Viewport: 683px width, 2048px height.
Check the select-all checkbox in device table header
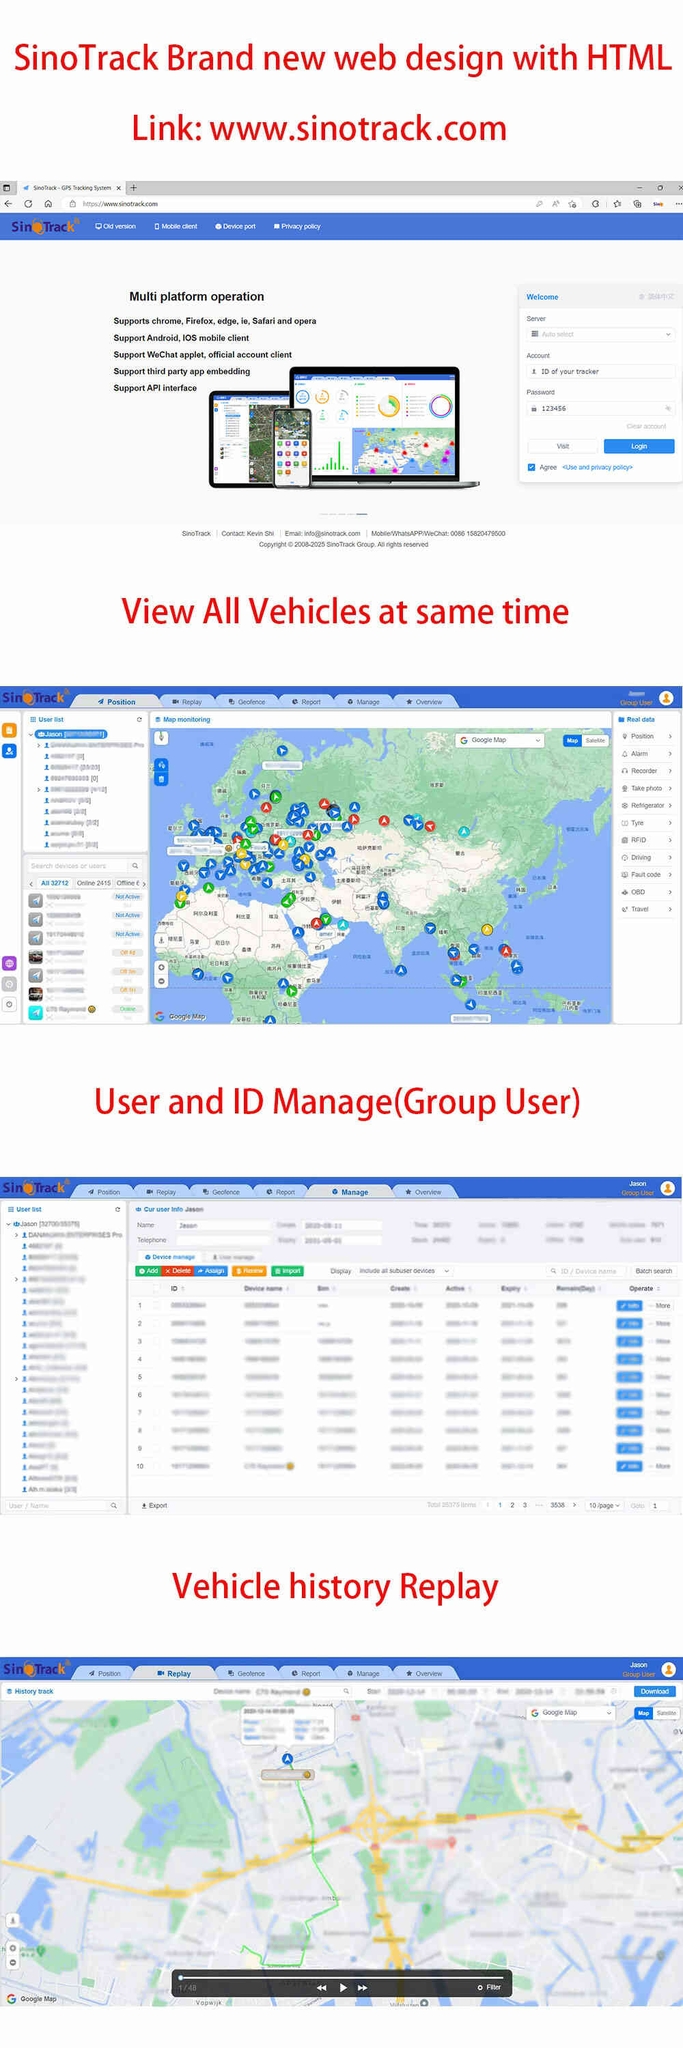coord(156,1288)
